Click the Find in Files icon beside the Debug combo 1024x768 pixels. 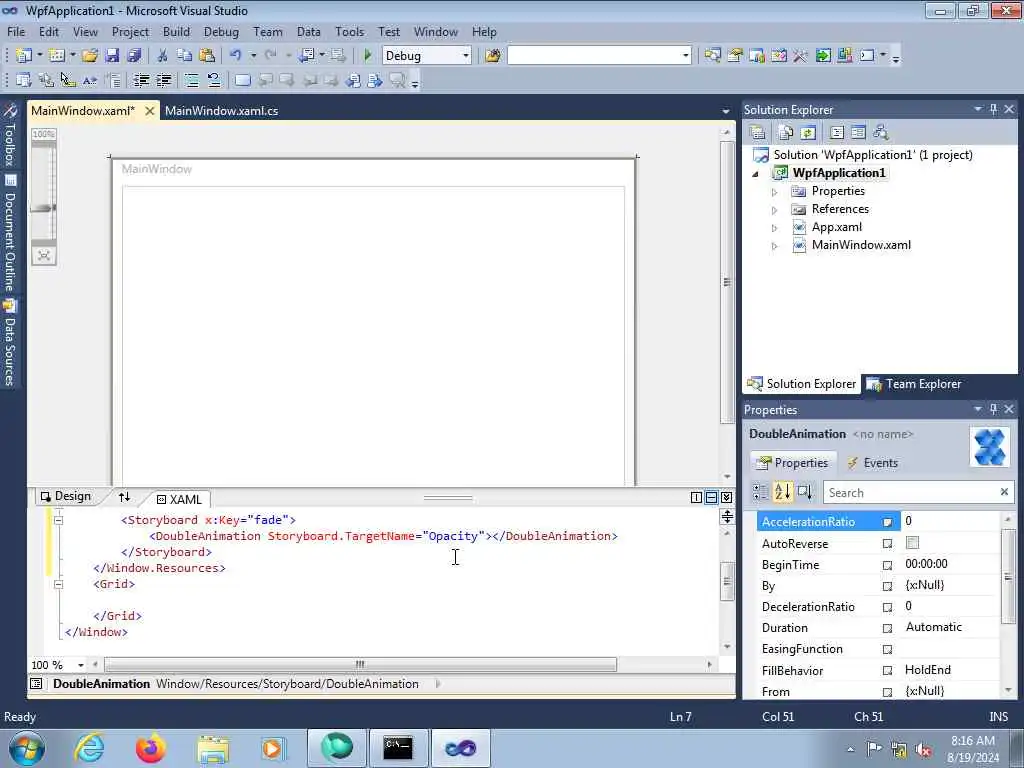(493, 56)
